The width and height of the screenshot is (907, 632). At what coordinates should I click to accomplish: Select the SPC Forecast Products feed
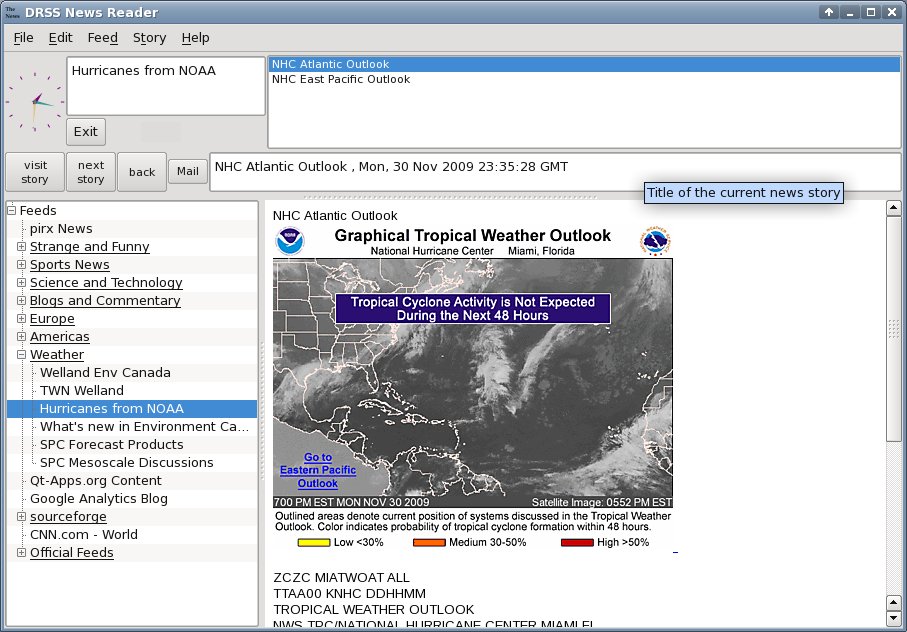(x=112, y=444)
